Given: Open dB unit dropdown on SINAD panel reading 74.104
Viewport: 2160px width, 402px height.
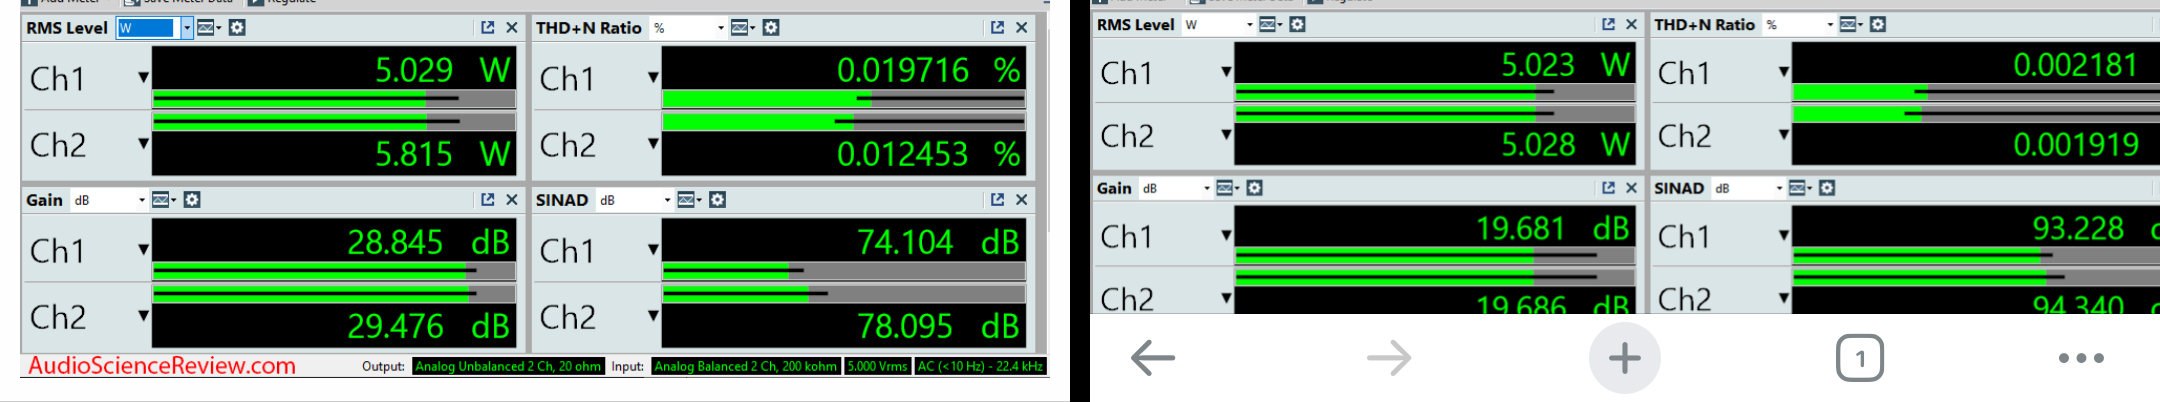Looking at the screenshot, I should (667, 200).
